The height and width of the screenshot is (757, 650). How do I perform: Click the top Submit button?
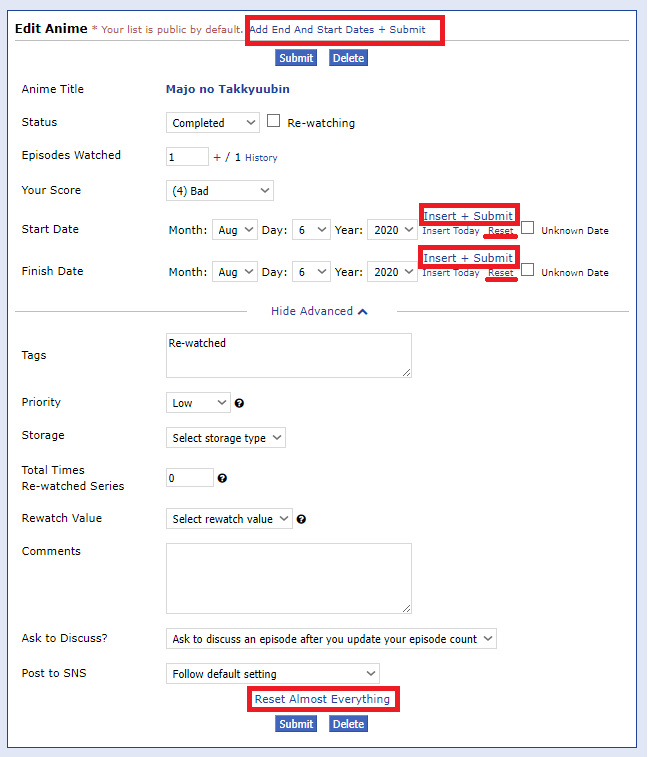pyautogui.click(x=295, y=58)
